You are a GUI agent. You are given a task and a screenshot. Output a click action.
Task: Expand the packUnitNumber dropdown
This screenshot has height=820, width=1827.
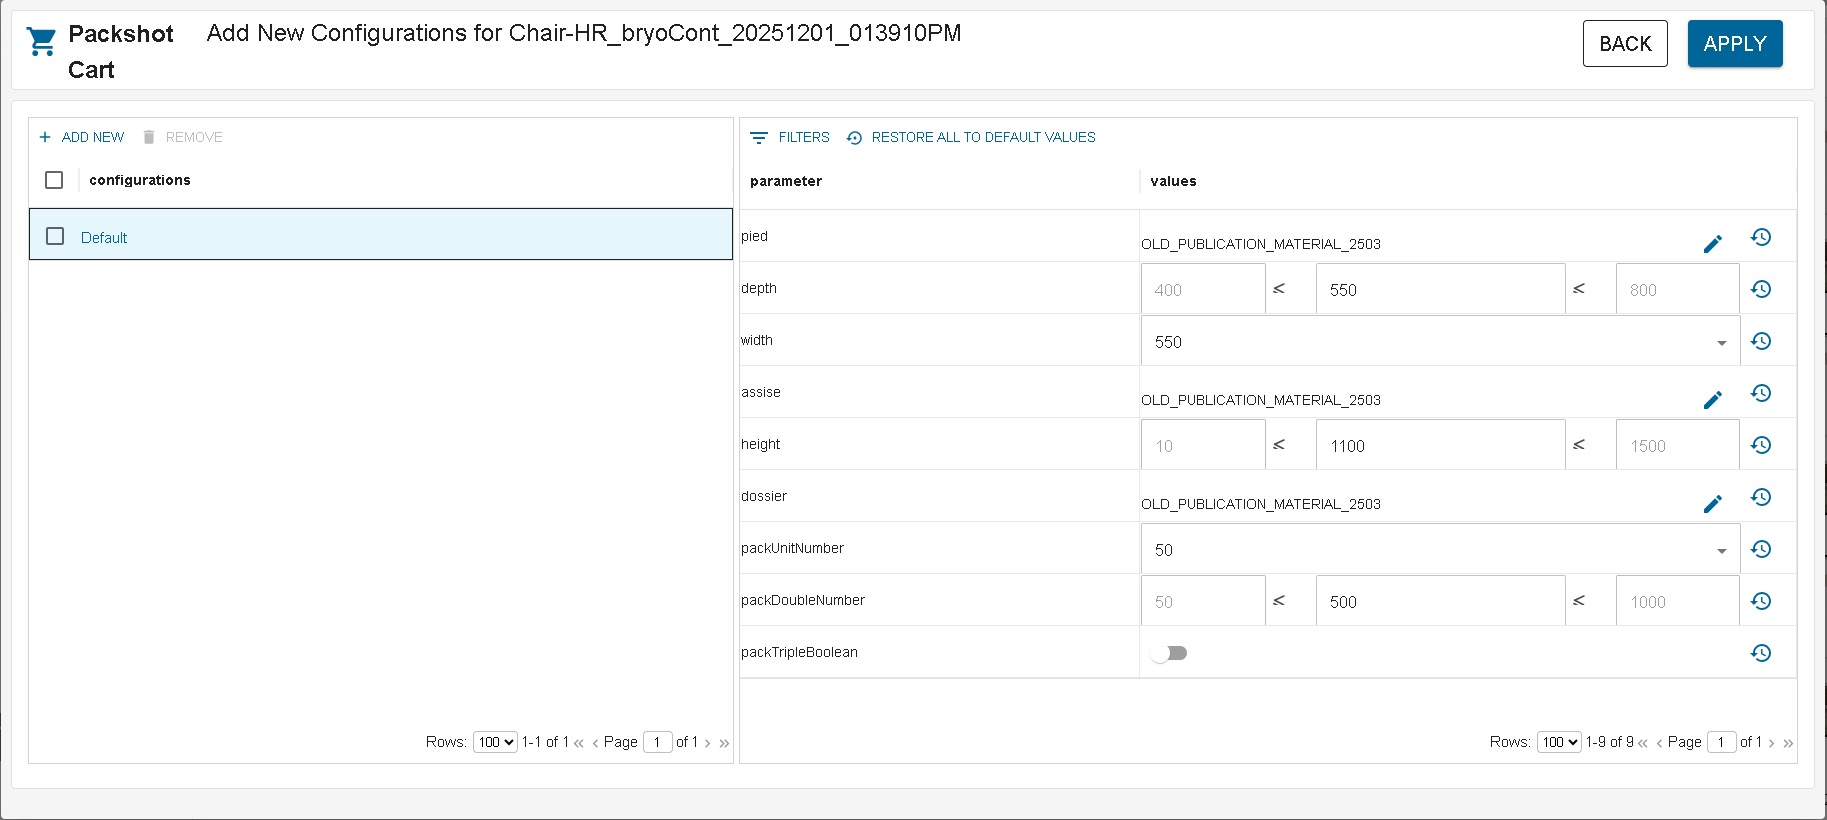[x=1439, y=550]
